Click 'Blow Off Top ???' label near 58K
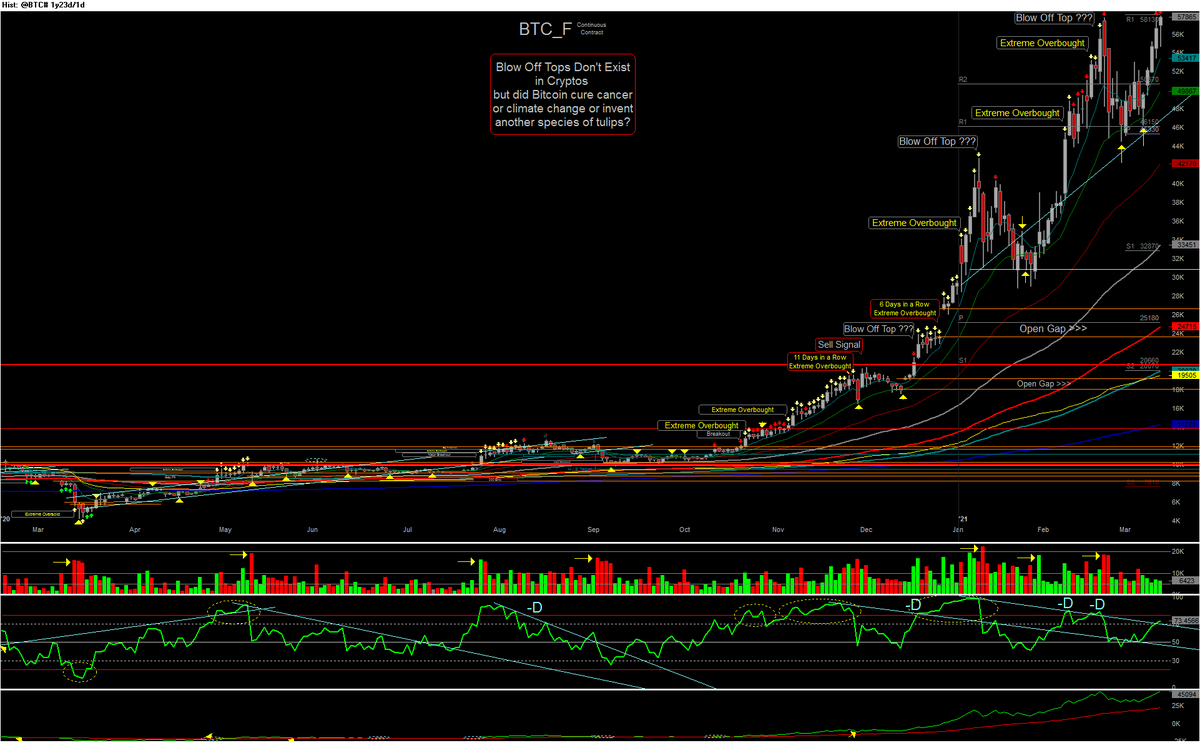The width and height of the screenshot is (1200, 743). (x=1054, y=17)
